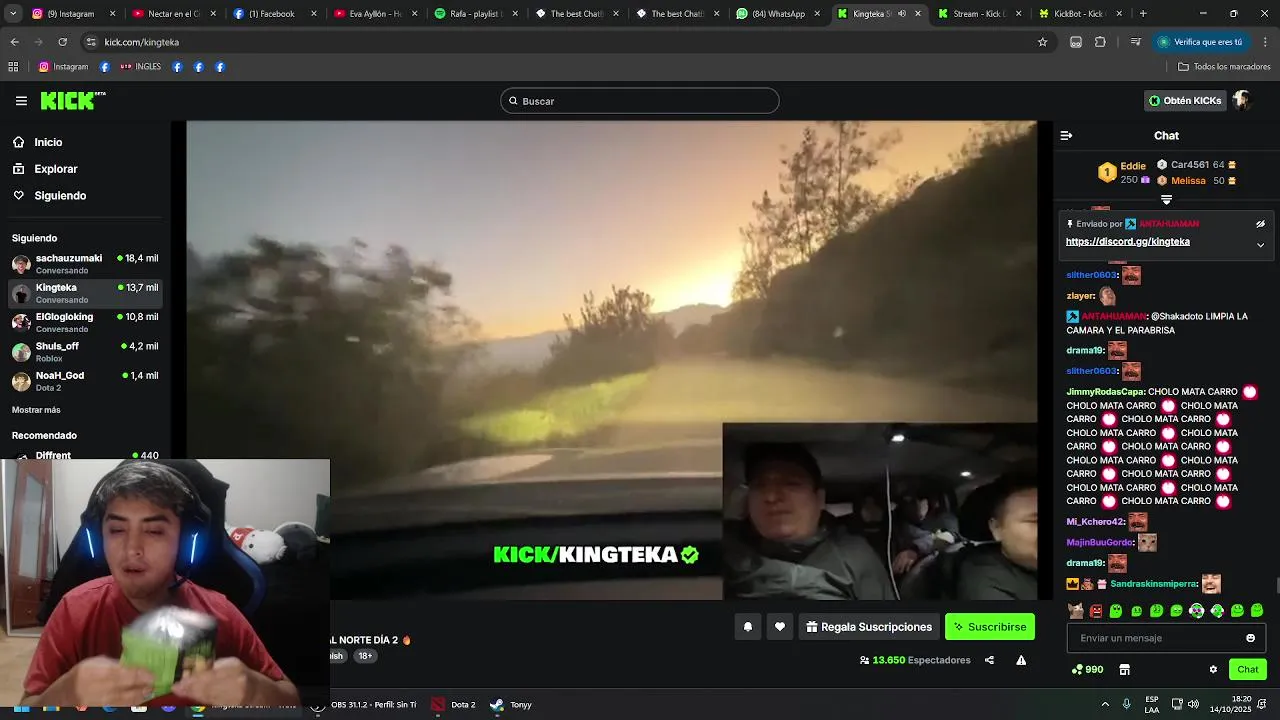This screenshot has width=1280, height=720.
Task: Share the stream via share icon
Action: 989,660
